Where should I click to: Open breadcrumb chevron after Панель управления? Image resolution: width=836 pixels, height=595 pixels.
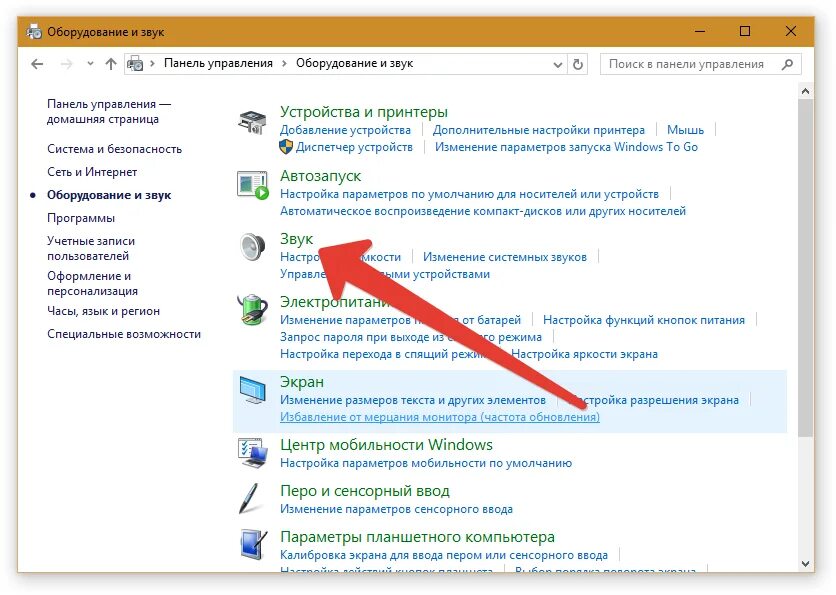coord(284,63)
